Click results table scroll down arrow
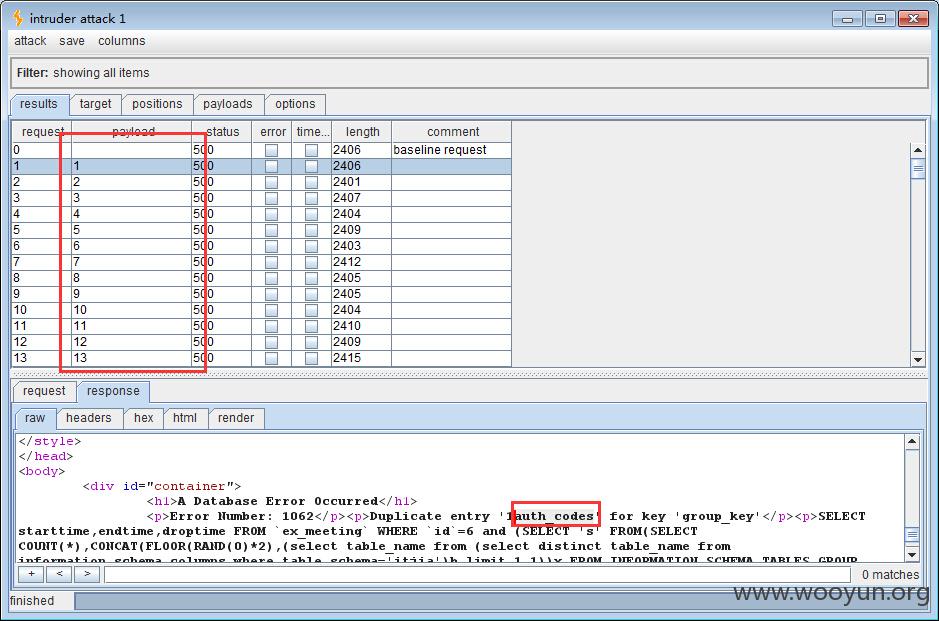 pos(917,359)
